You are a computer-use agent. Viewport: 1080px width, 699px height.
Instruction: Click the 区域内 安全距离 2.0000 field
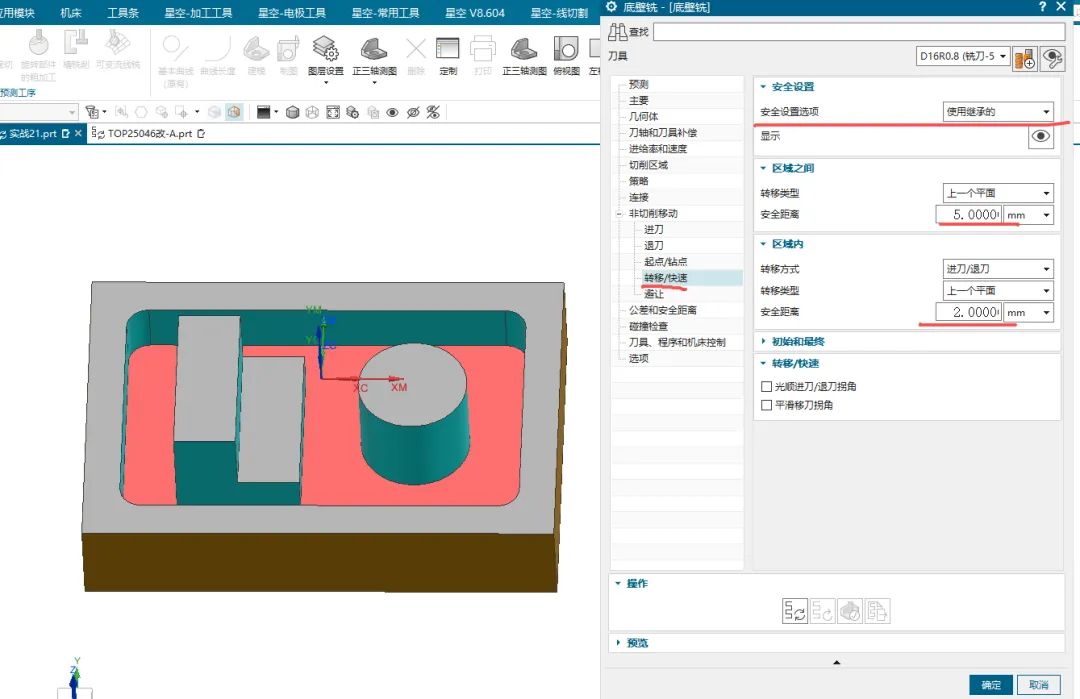point(968,313)
